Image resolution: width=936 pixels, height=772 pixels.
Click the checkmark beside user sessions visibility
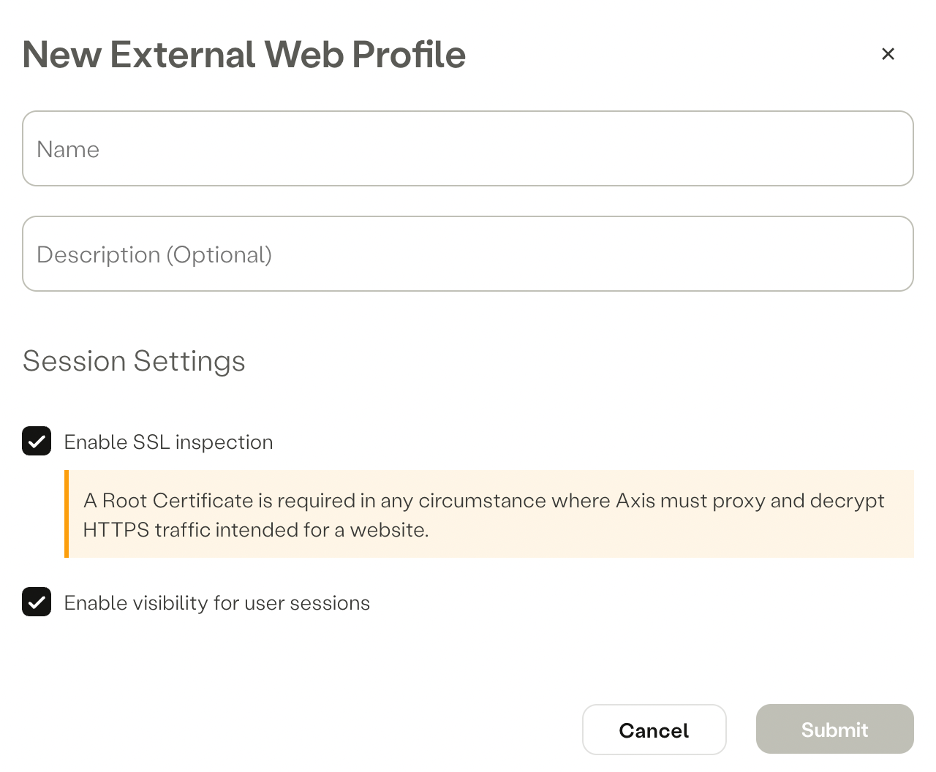coord(37,602)
